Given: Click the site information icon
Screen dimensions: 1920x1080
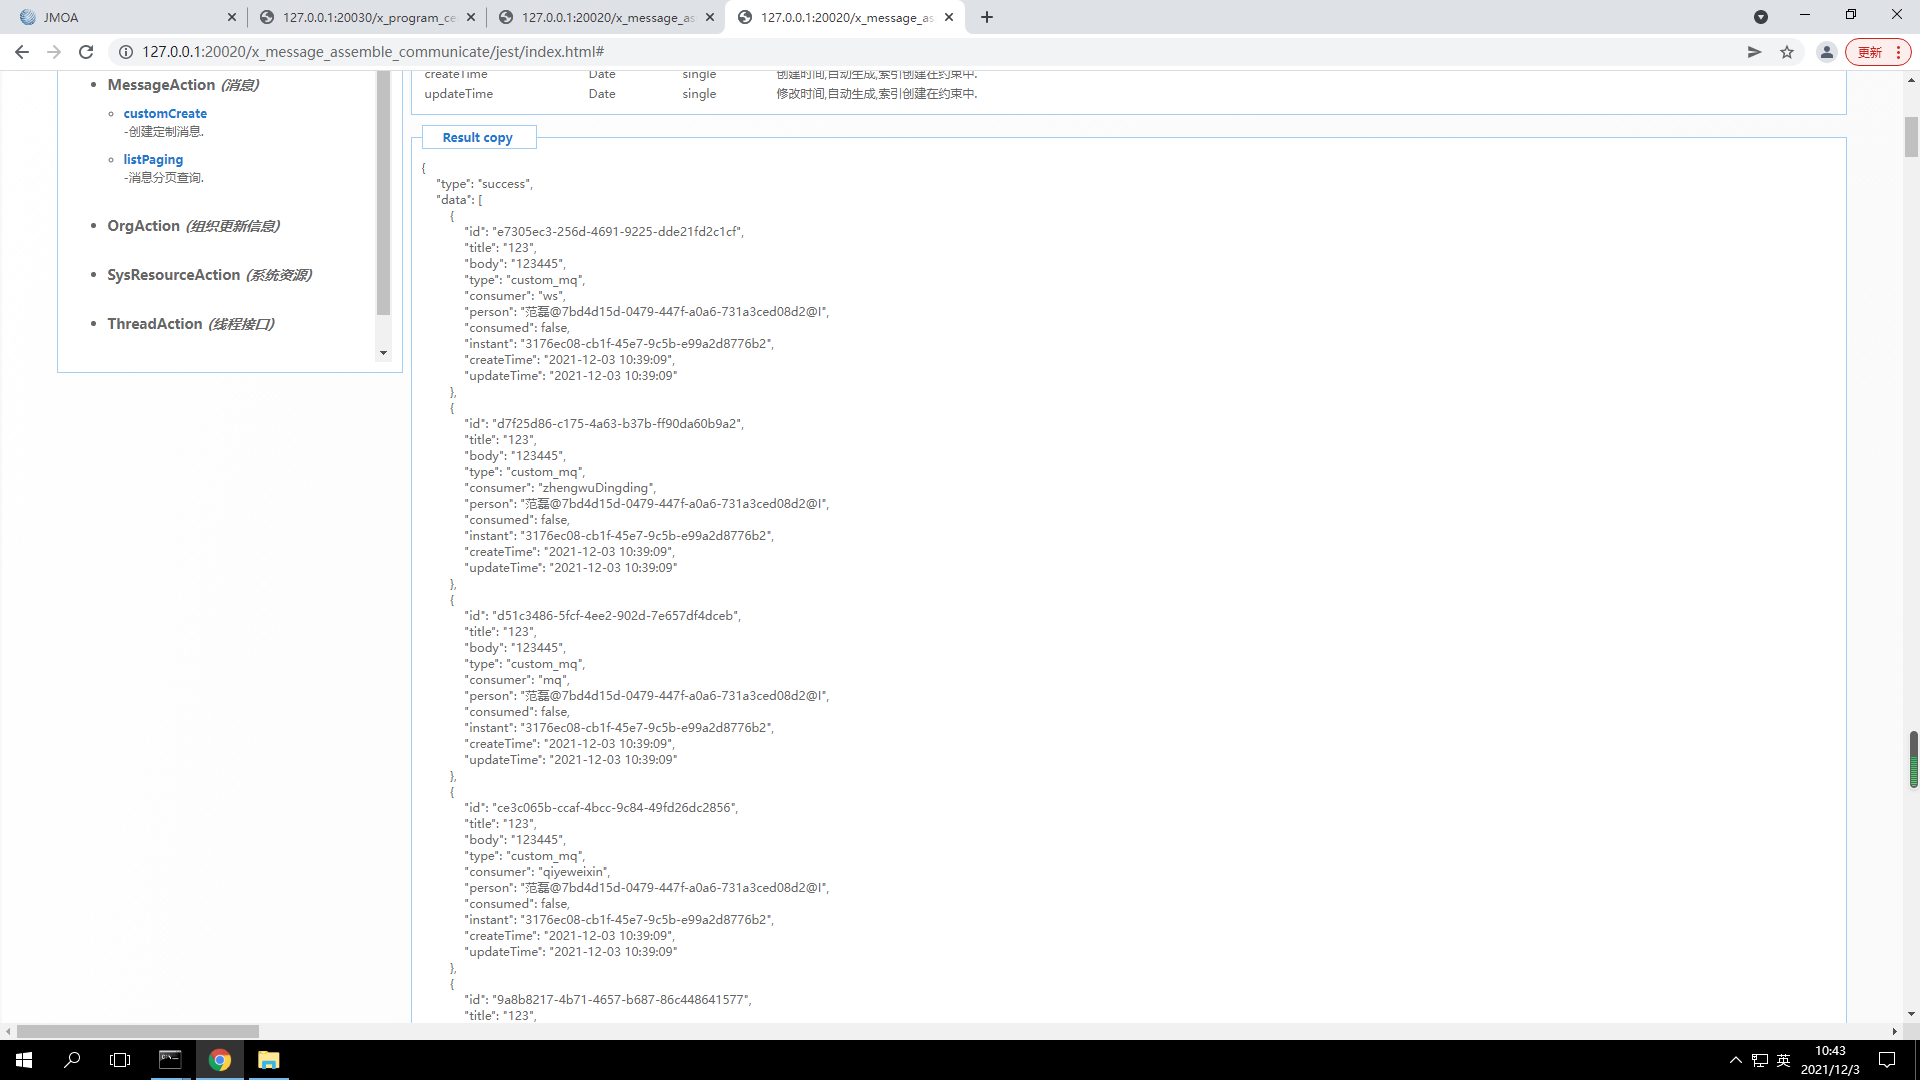Looking at the screenshot, I should [x=126, y=52].
